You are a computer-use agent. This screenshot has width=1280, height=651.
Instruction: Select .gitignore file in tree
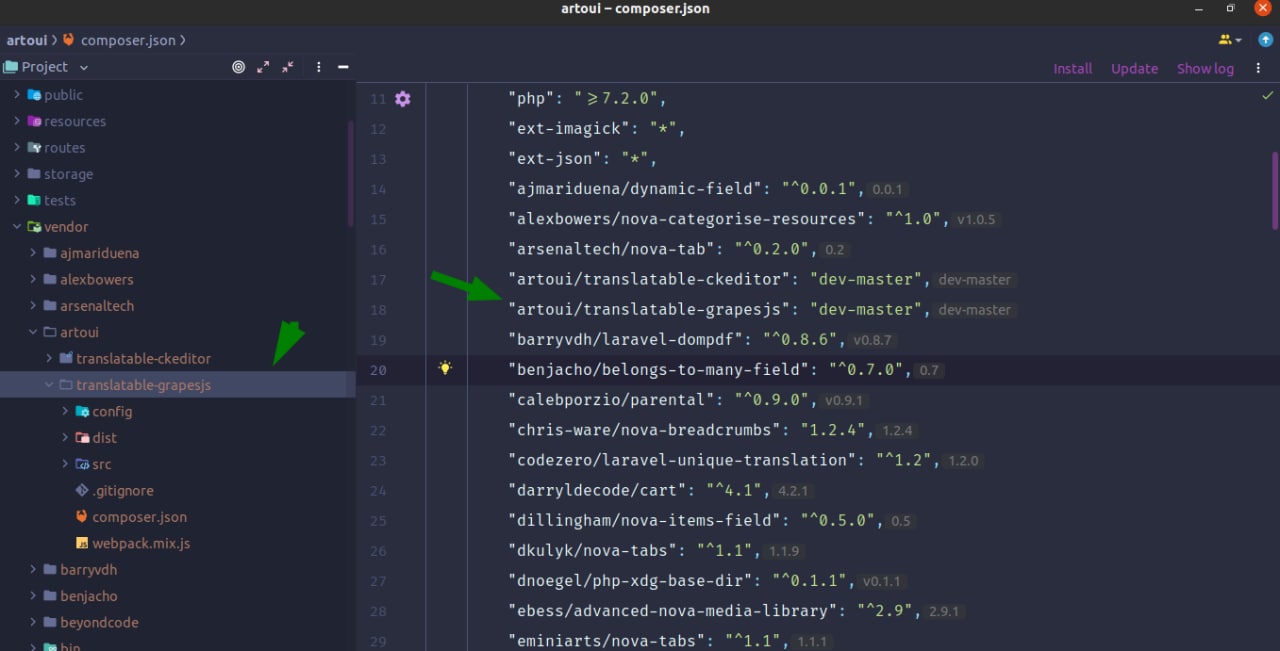coord(123,491)
